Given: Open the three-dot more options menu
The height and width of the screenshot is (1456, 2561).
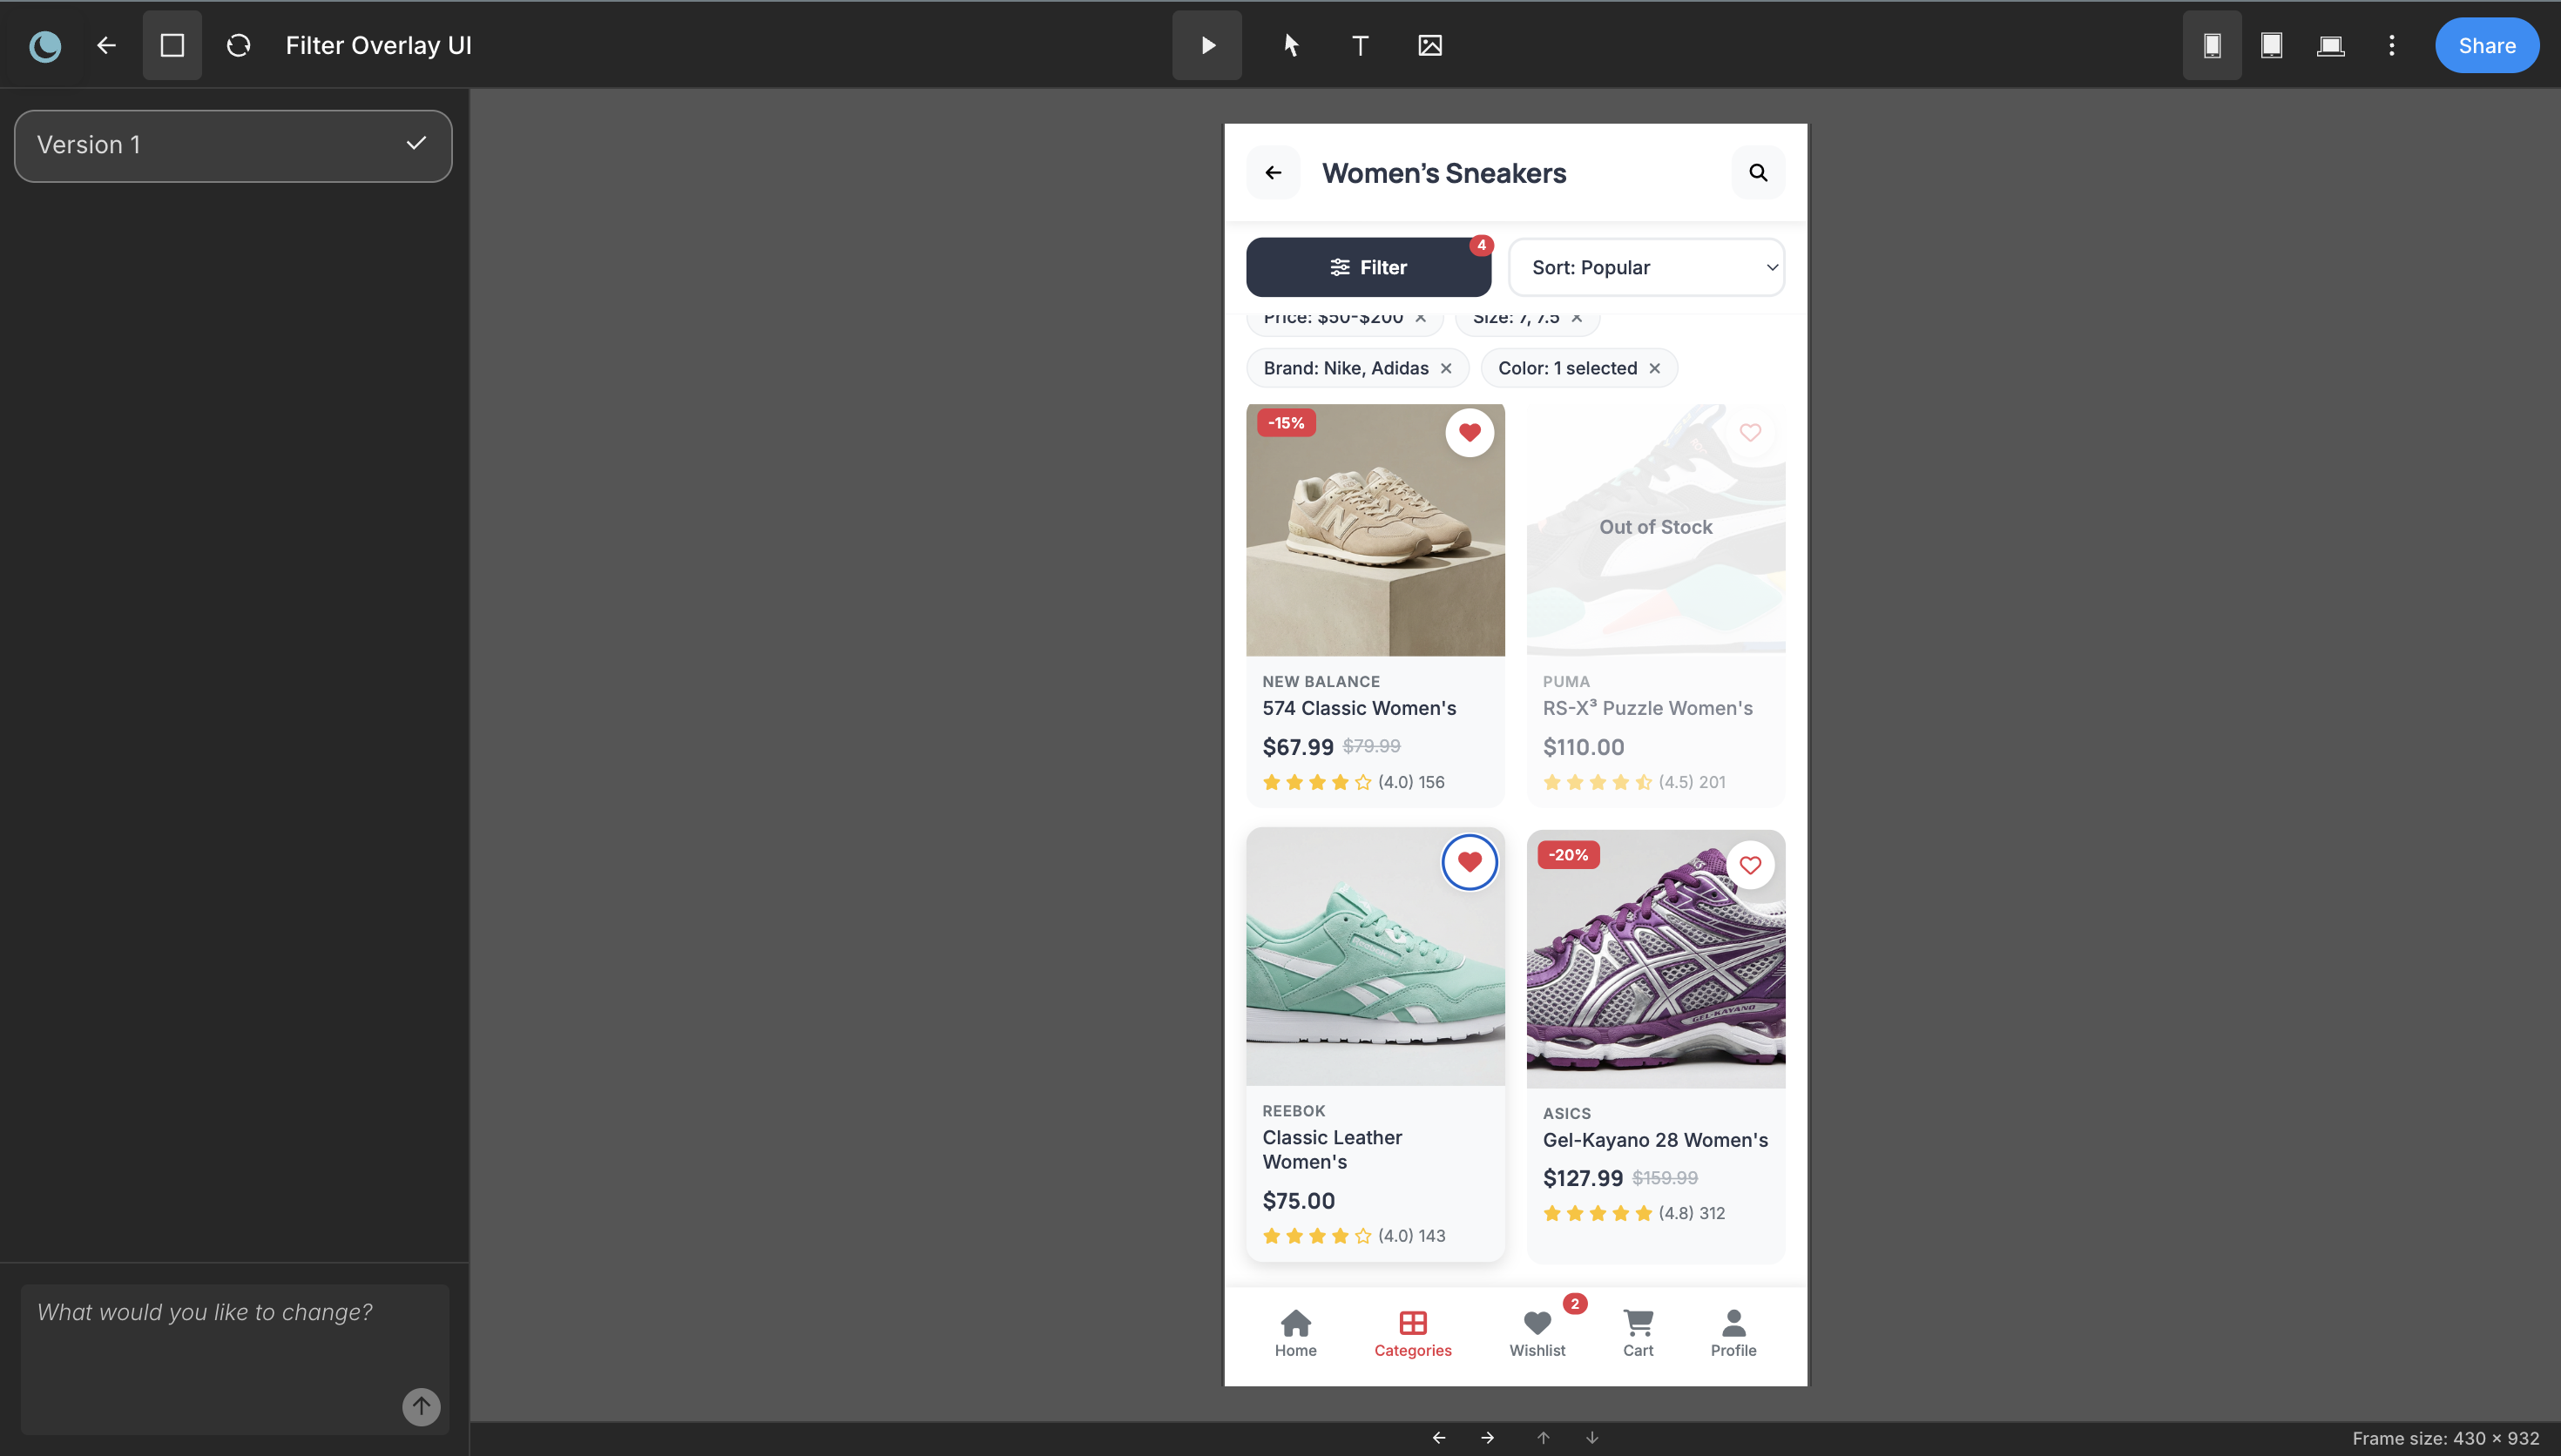Looking at the screenshot, I should [x=2392, y=45].
